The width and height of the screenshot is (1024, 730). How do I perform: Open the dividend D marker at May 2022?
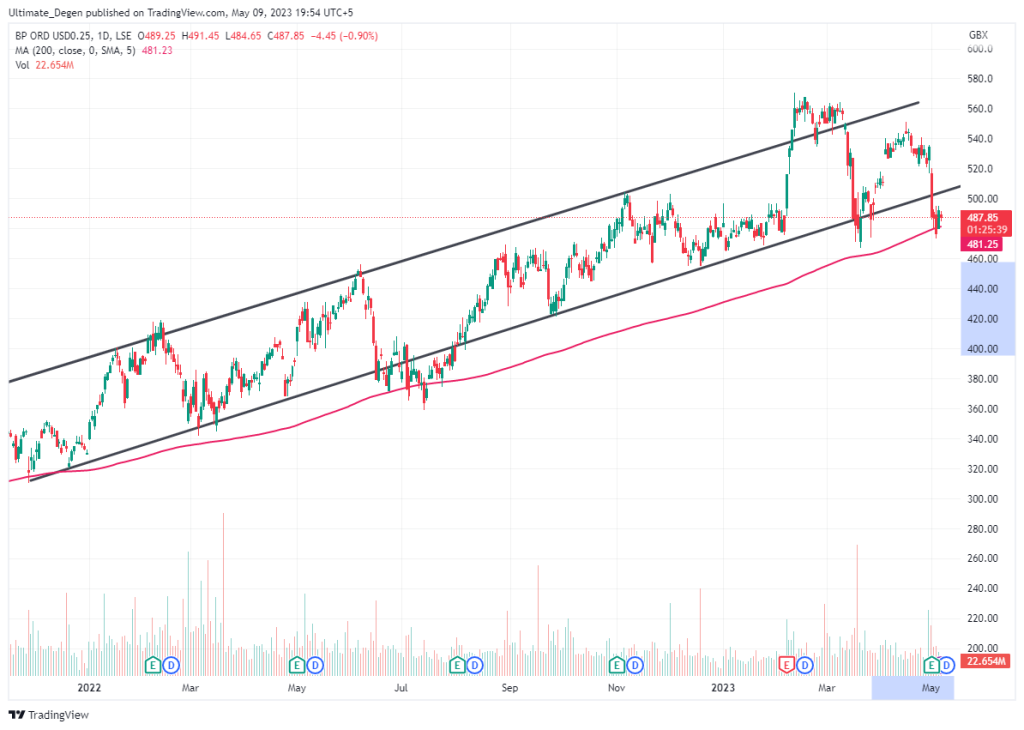315,665
